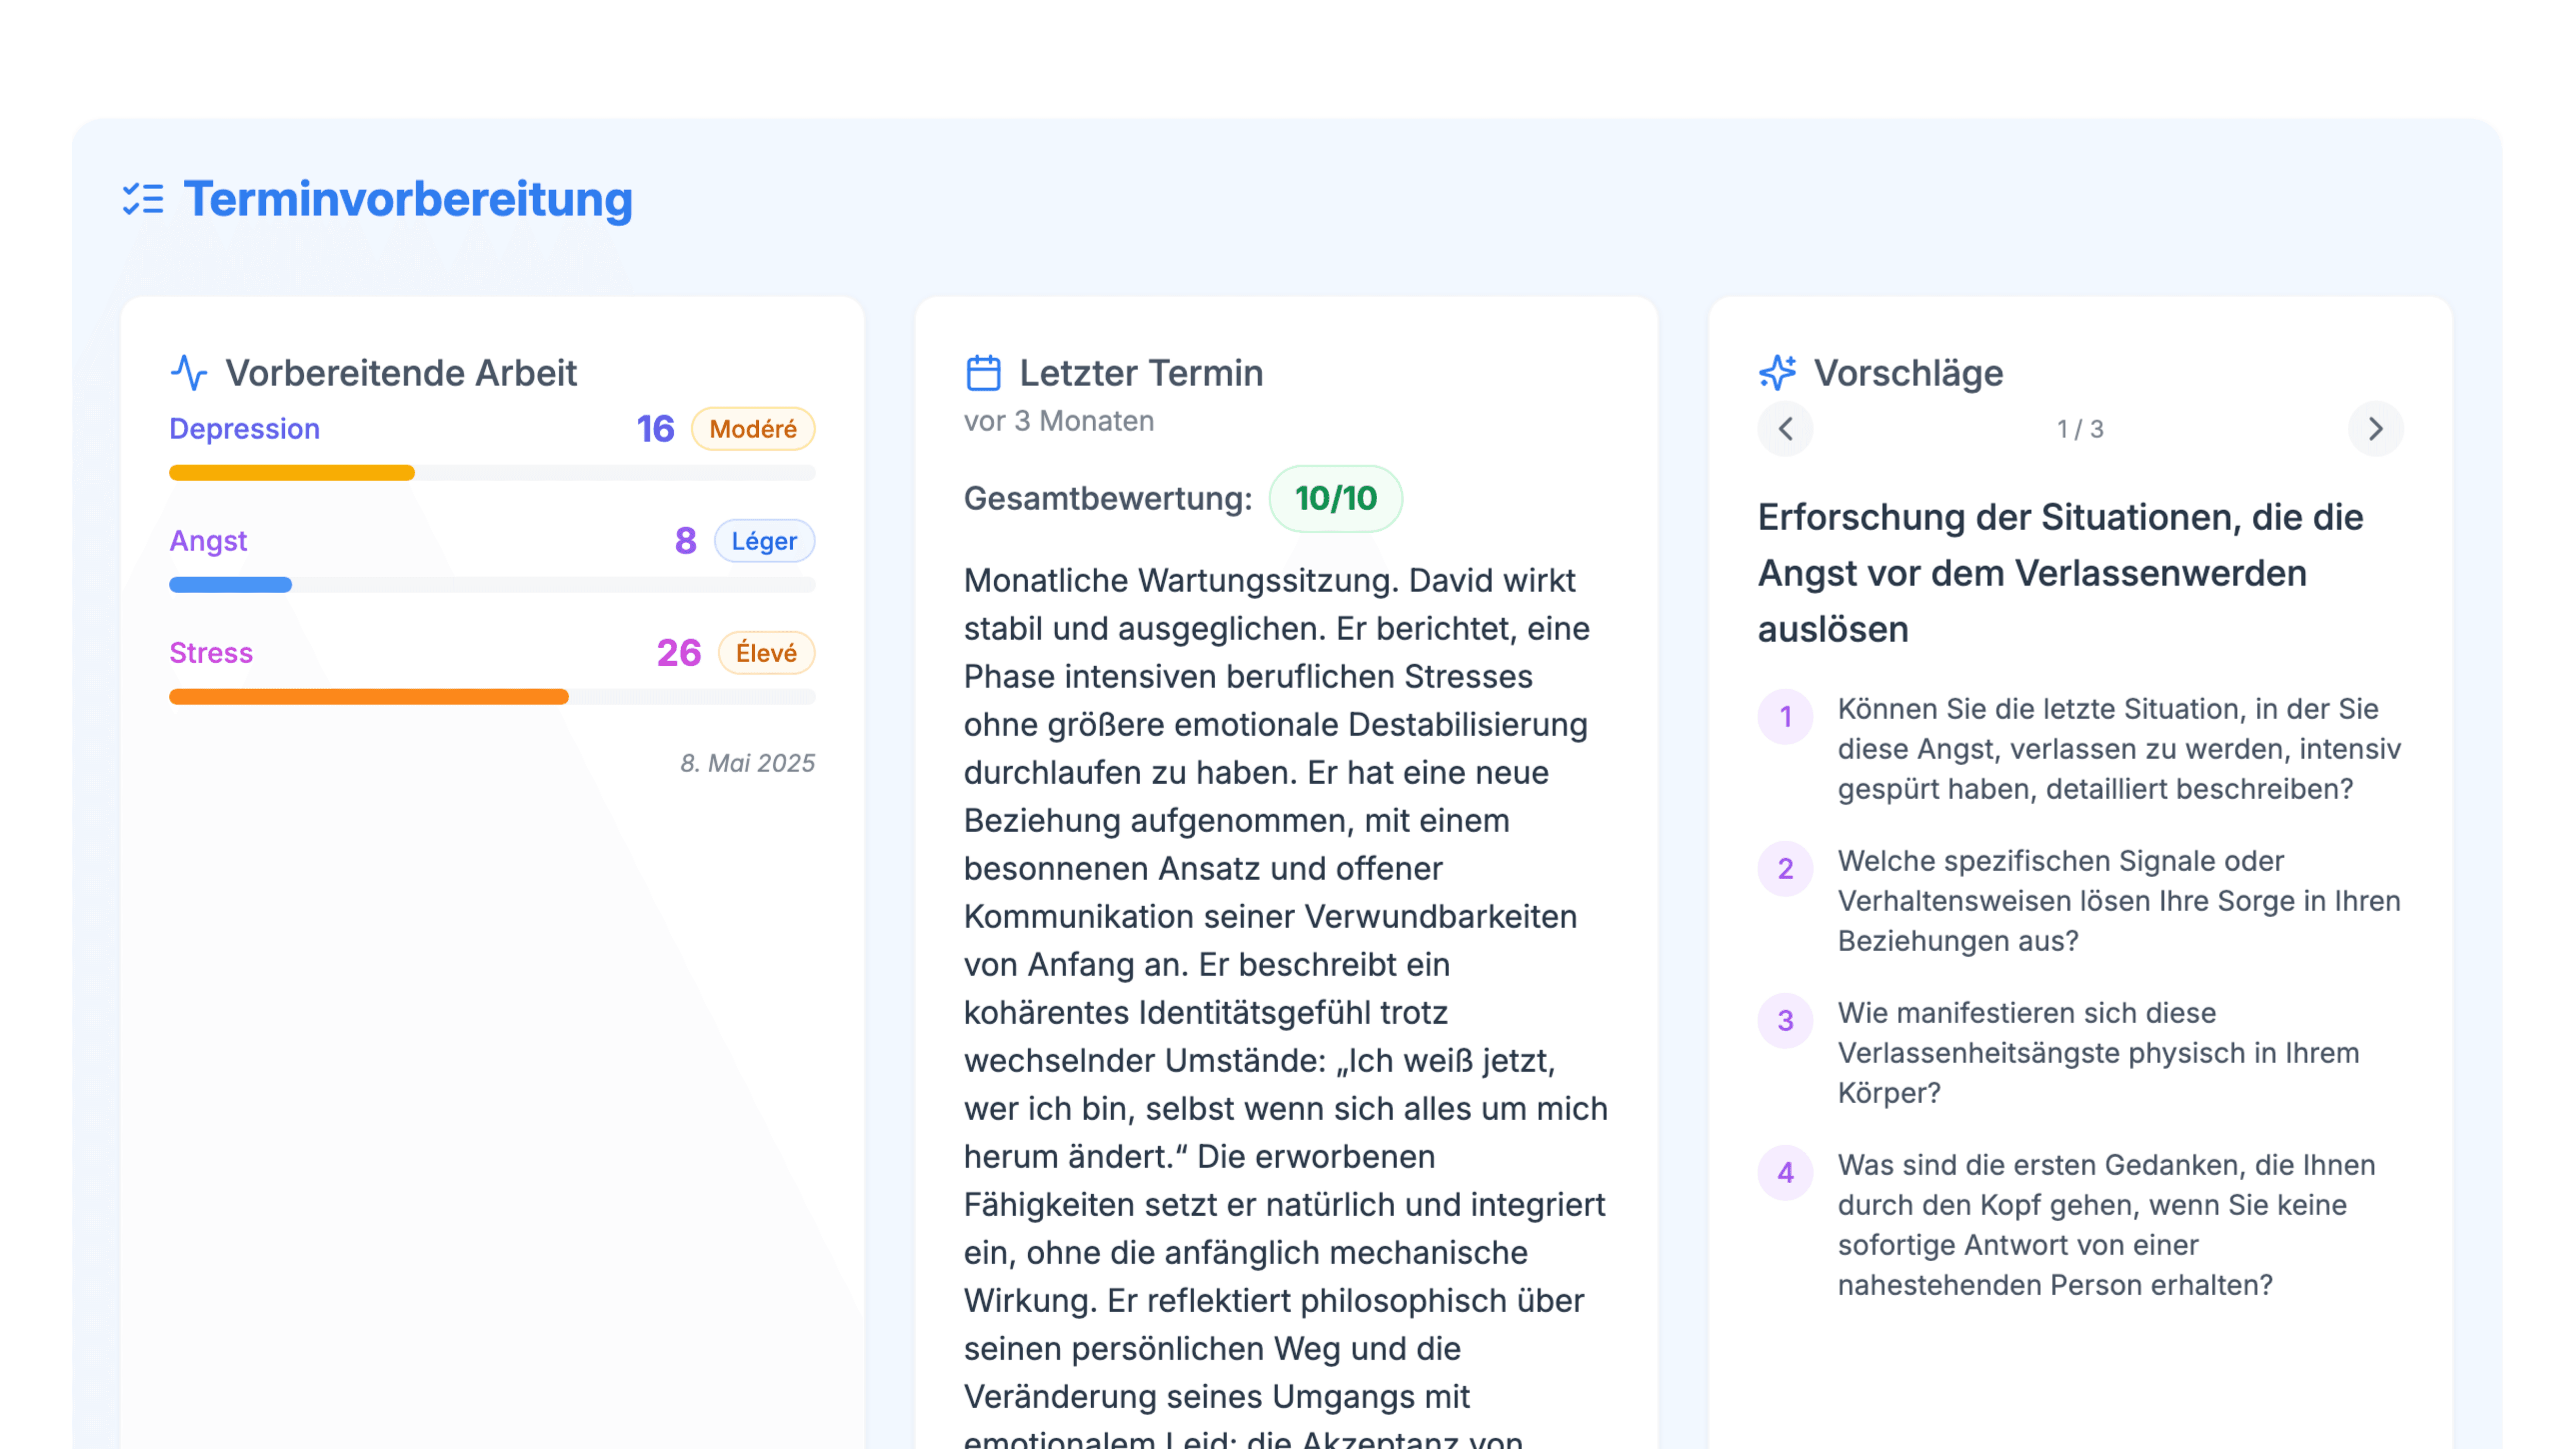This screenshot has width=2576, height=1449.
Task: Click the pulse icon next to Vorbereitende Arbeit
Action: pyautogui.click(x=189, y=373)
